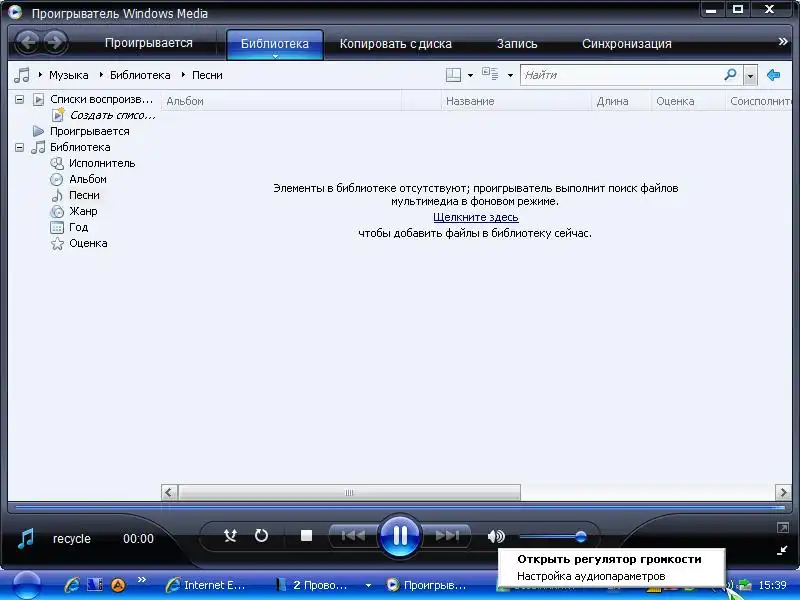Choose Открыть регулятор громкости menu item
The image size is (800, 600).
pyautogui.click(x=609, y=559)
